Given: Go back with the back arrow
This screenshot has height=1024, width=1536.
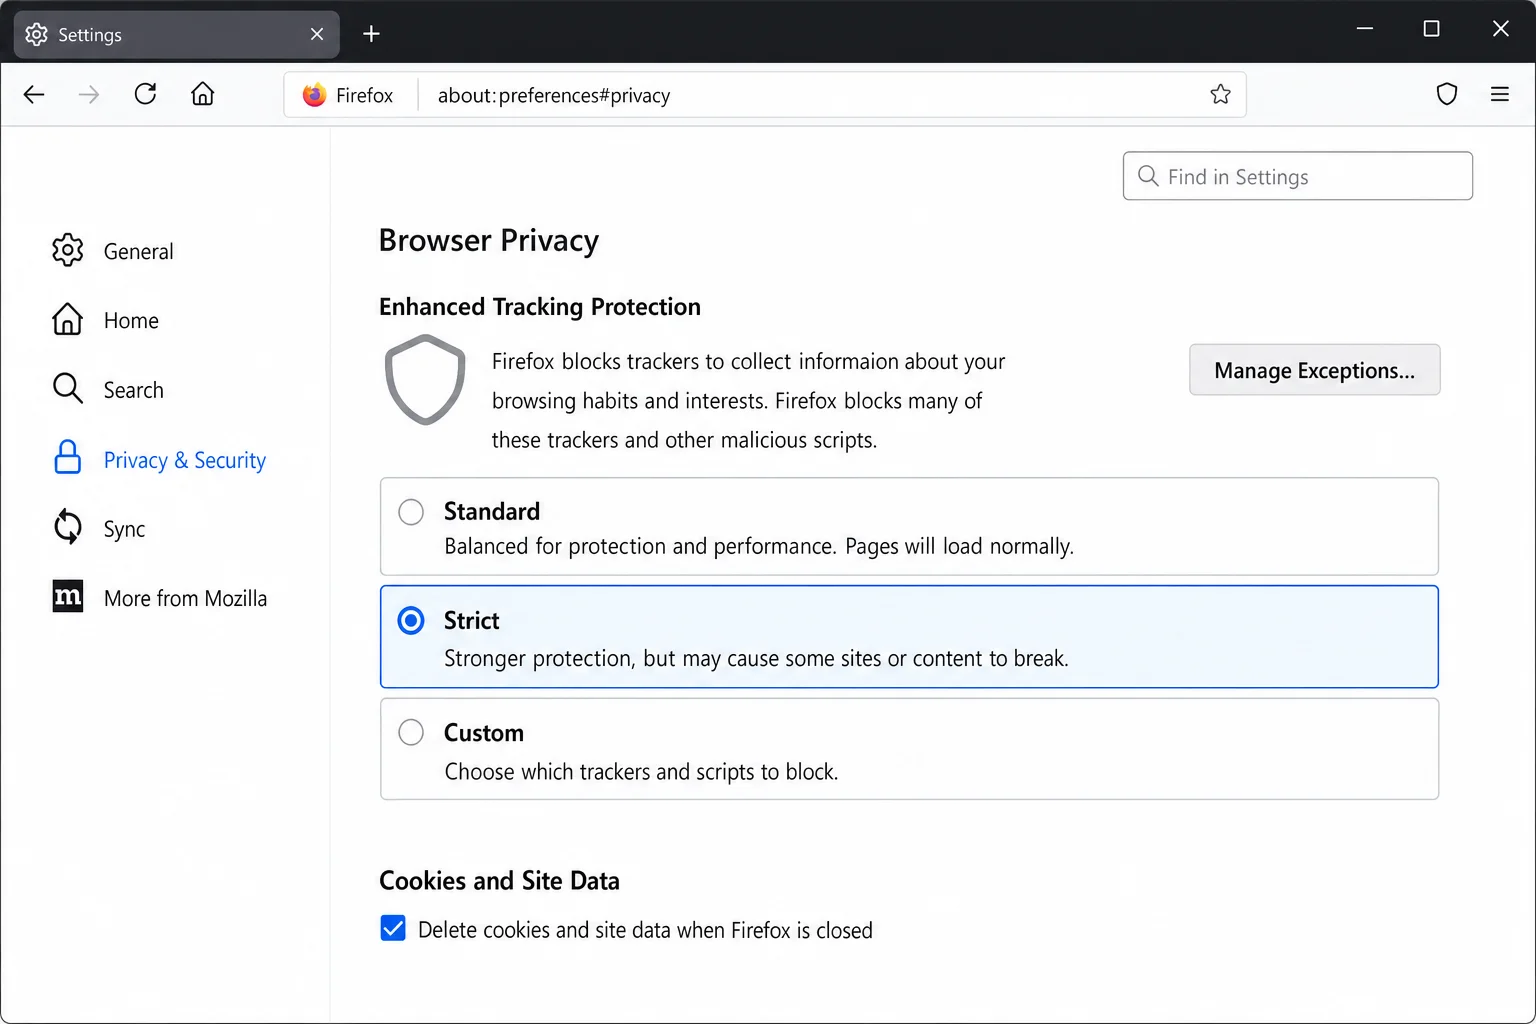Looking at the screenshot, I should 34,94.
